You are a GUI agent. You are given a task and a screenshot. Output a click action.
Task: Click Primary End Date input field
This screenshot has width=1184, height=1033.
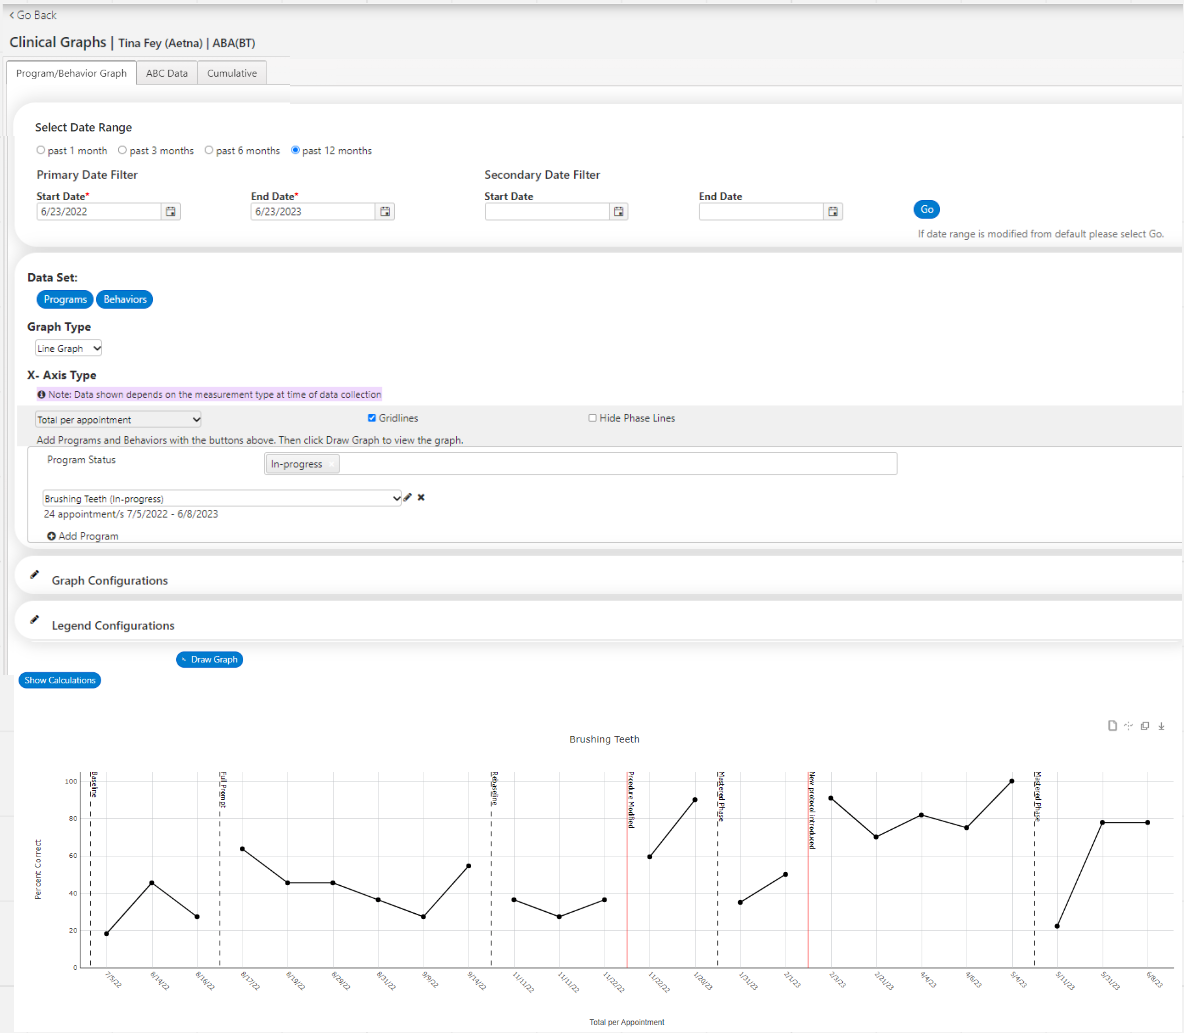click(x=313, y=211)
